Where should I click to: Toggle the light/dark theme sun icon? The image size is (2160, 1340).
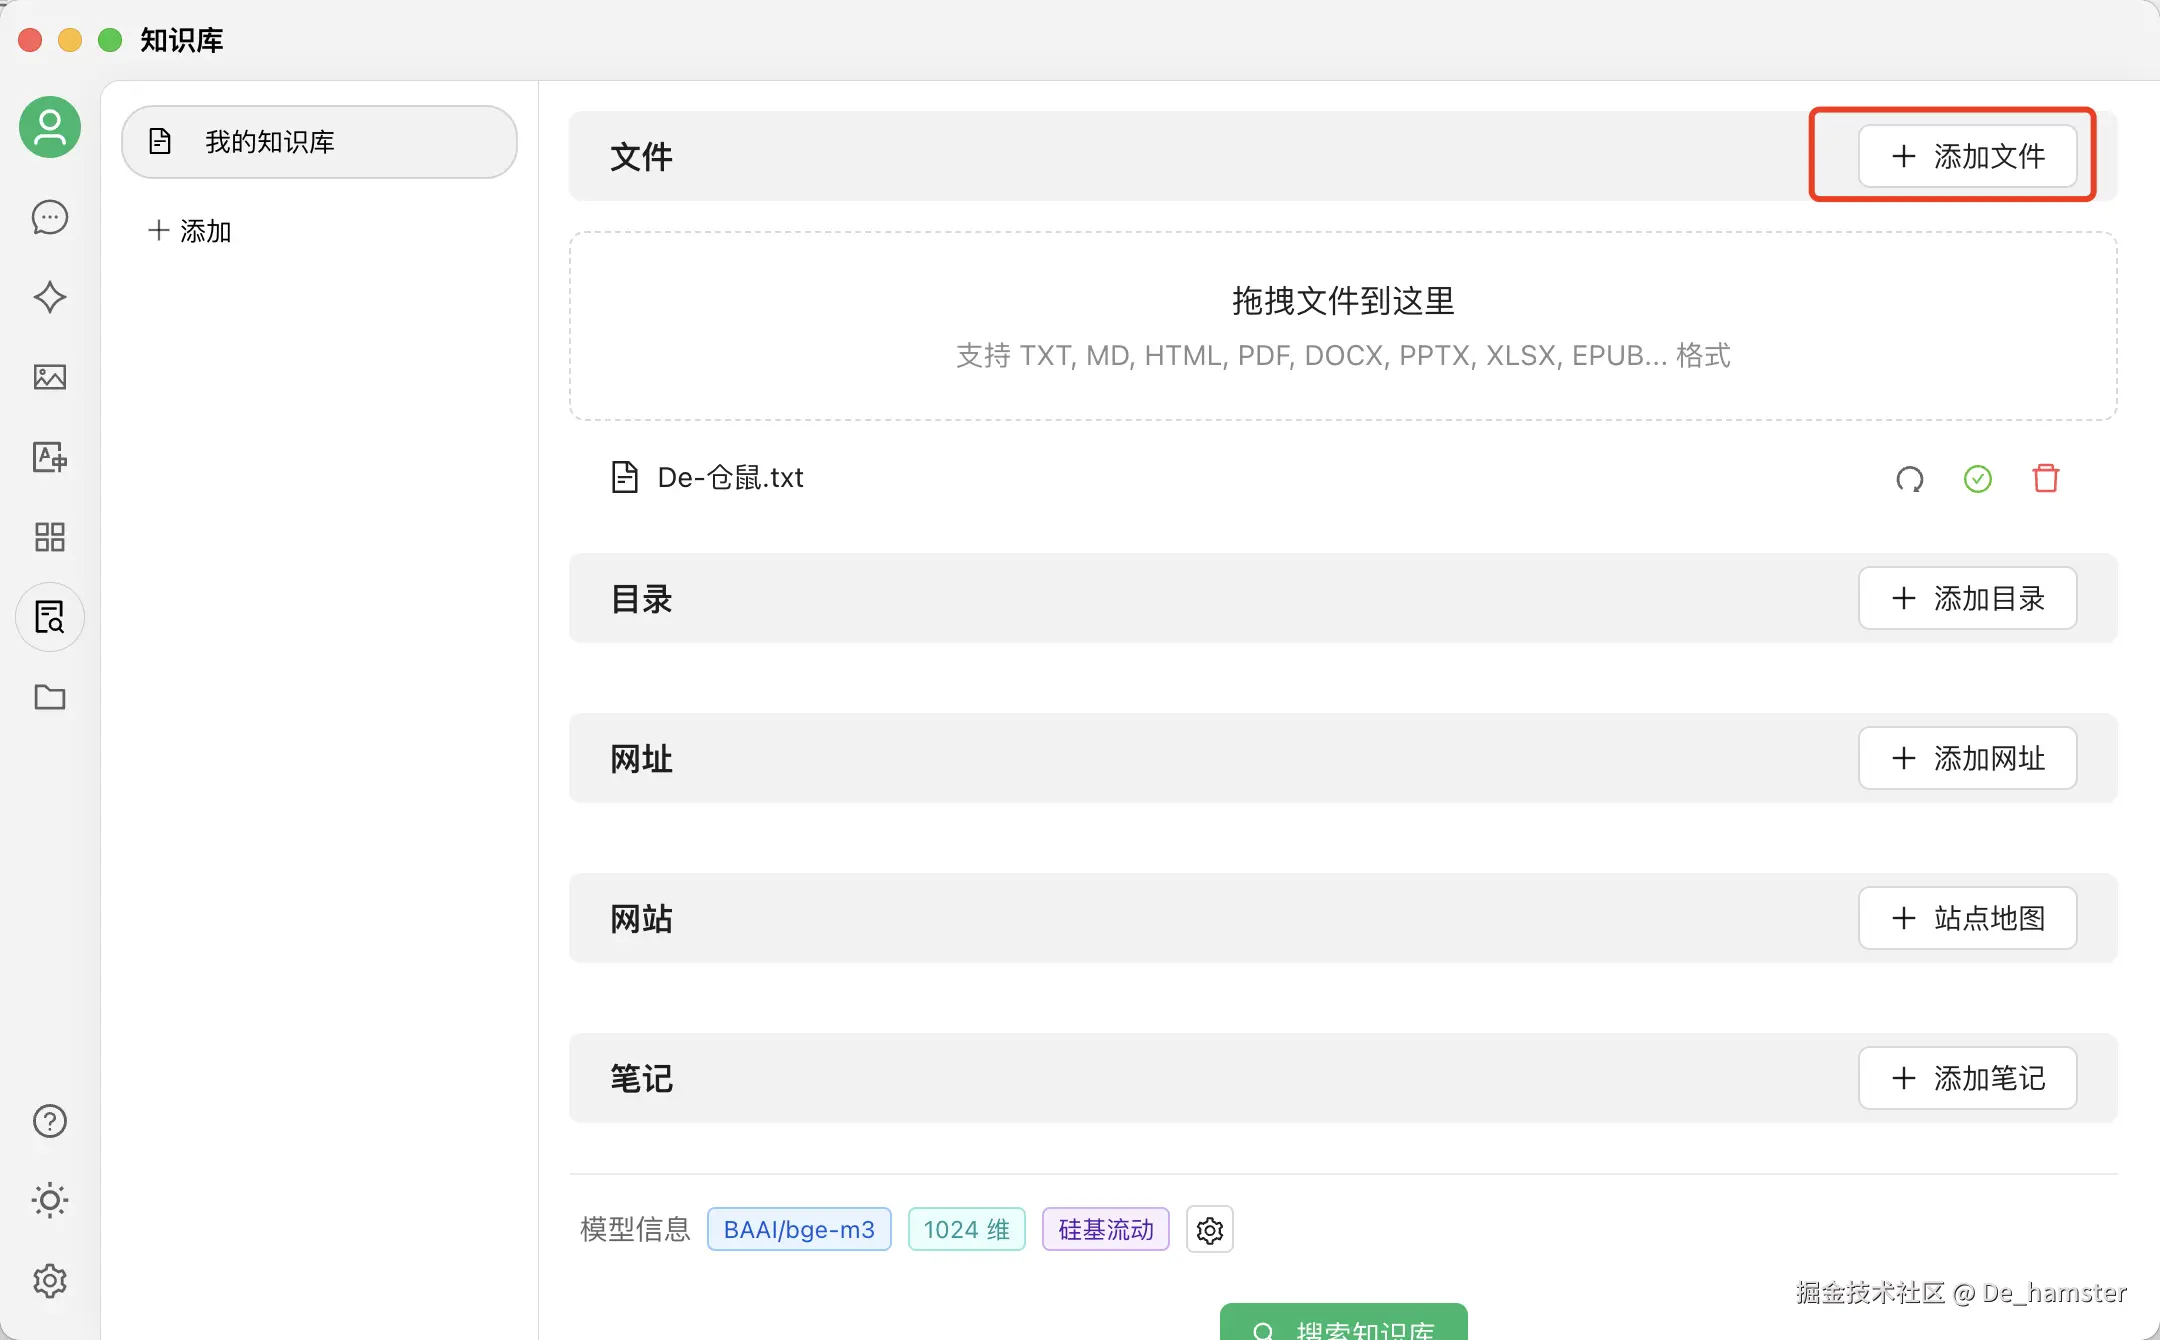[50, 1200]
